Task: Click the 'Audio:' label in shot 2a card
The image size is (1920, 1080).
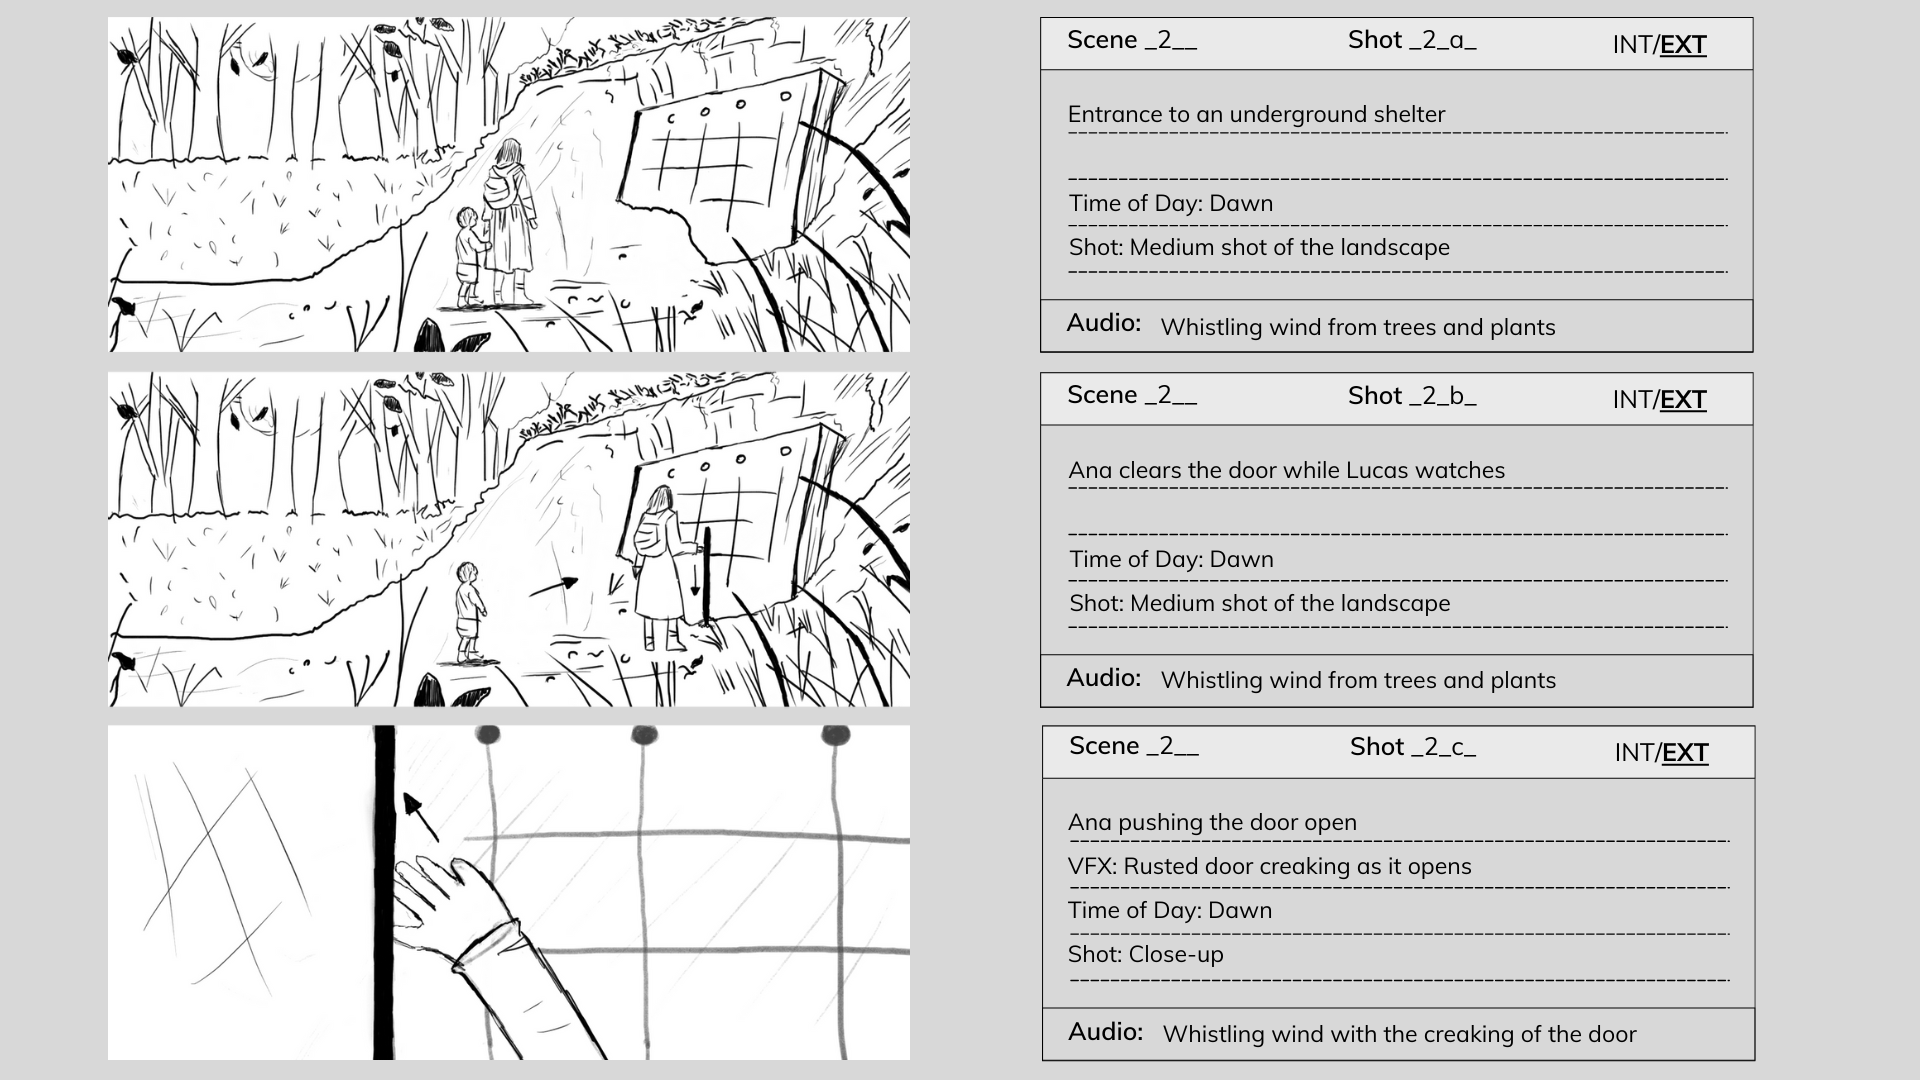Action: (1104, 323)
